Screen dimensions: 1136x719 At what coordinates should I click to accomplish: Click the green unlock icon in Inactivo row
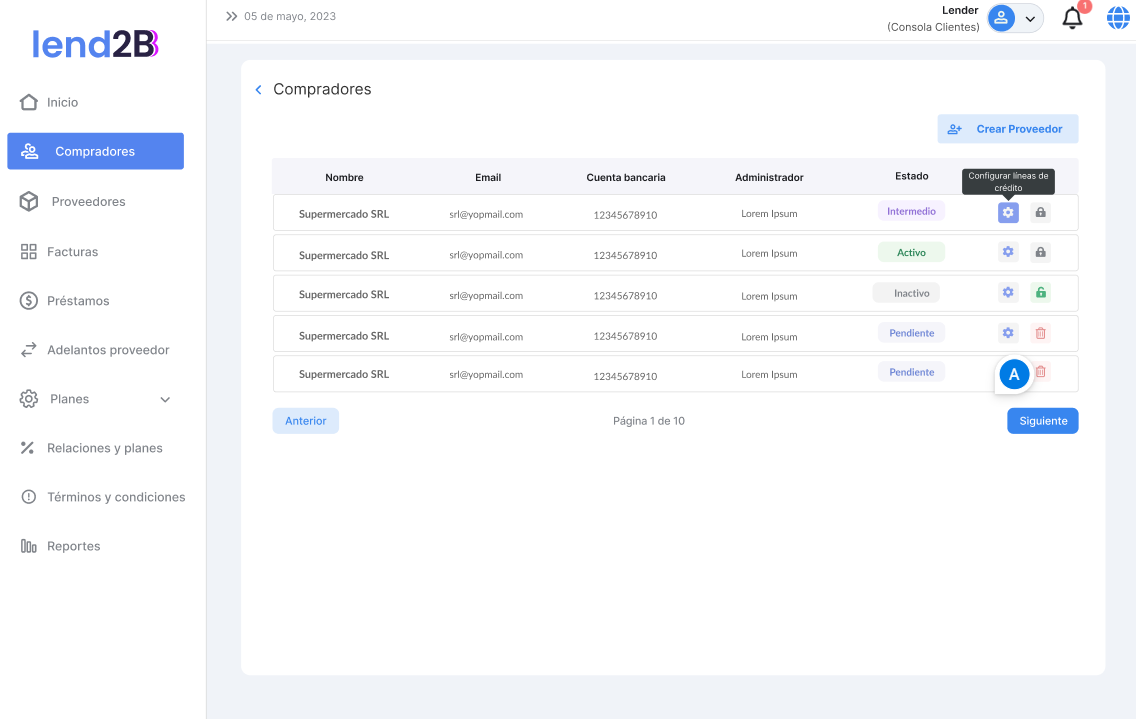(x=1040, y=293)
